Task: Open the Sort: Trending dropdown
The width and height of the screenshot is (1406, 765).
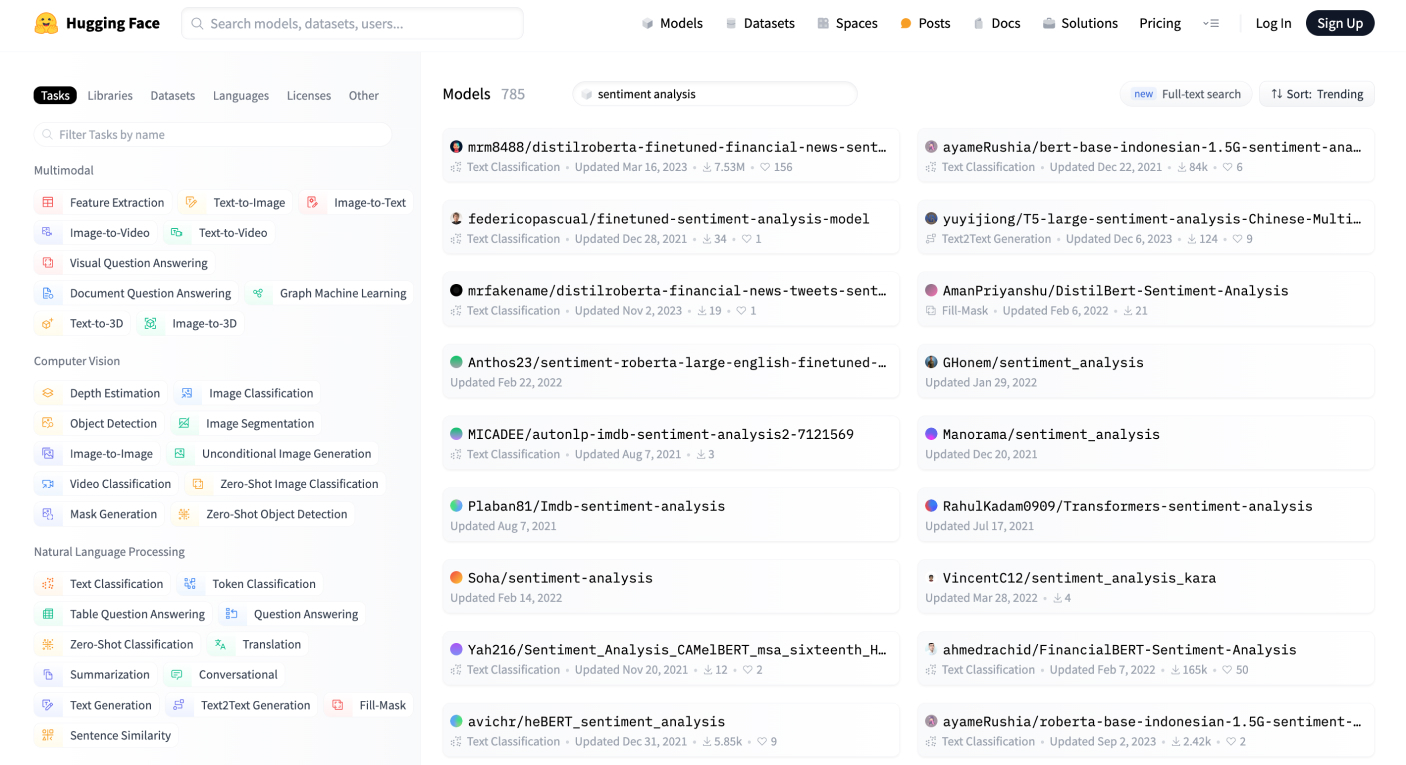Action: (1316, 94)
